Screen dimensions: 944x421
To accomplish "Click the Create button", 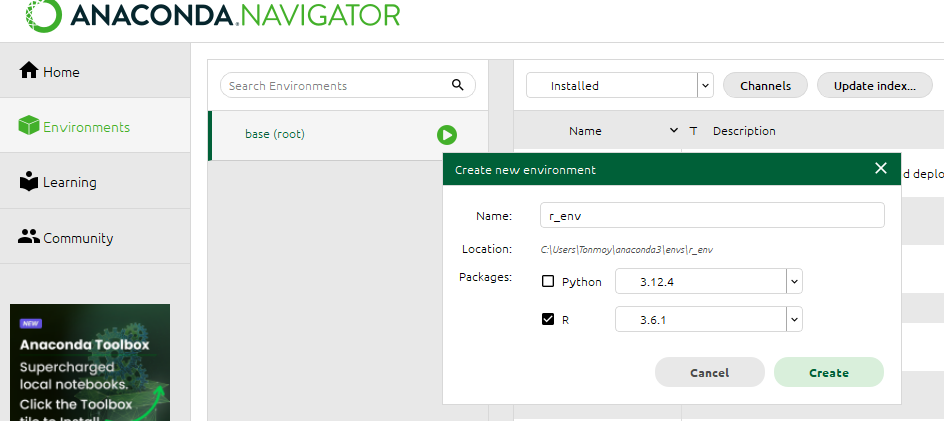I will (828, 372).
